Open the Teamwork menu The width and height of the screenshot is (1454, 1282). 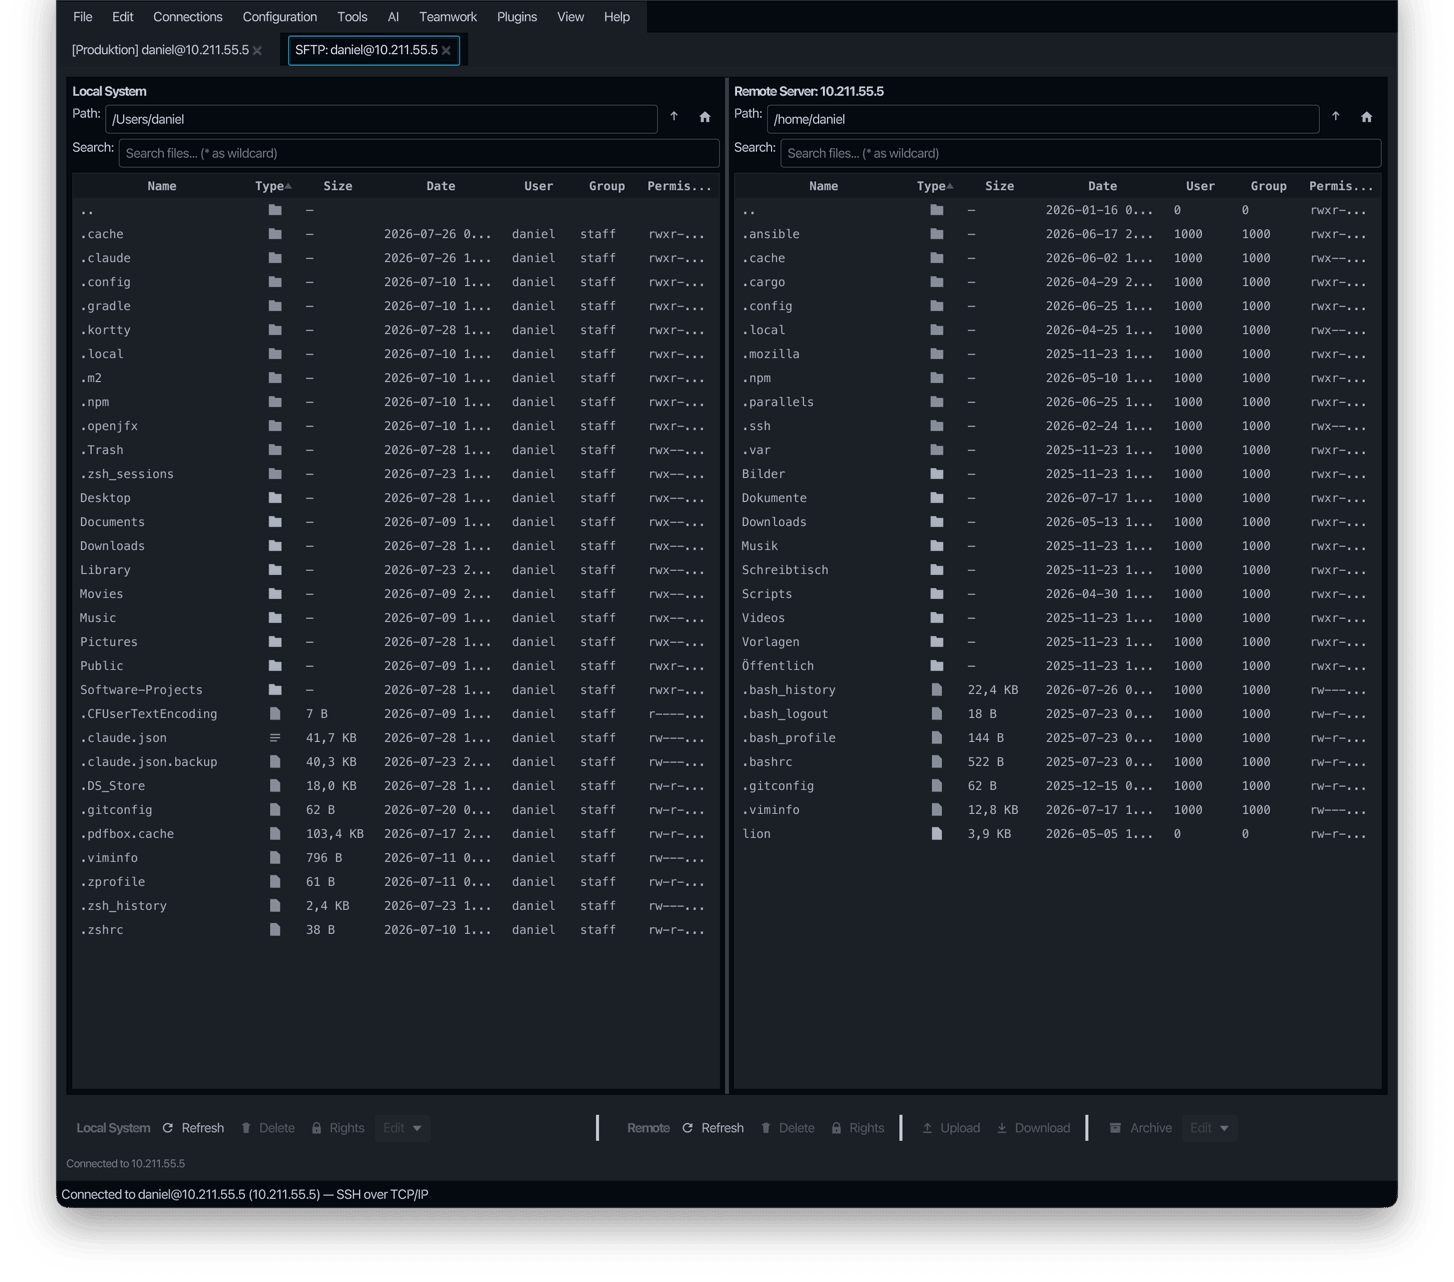click(448, 17)
